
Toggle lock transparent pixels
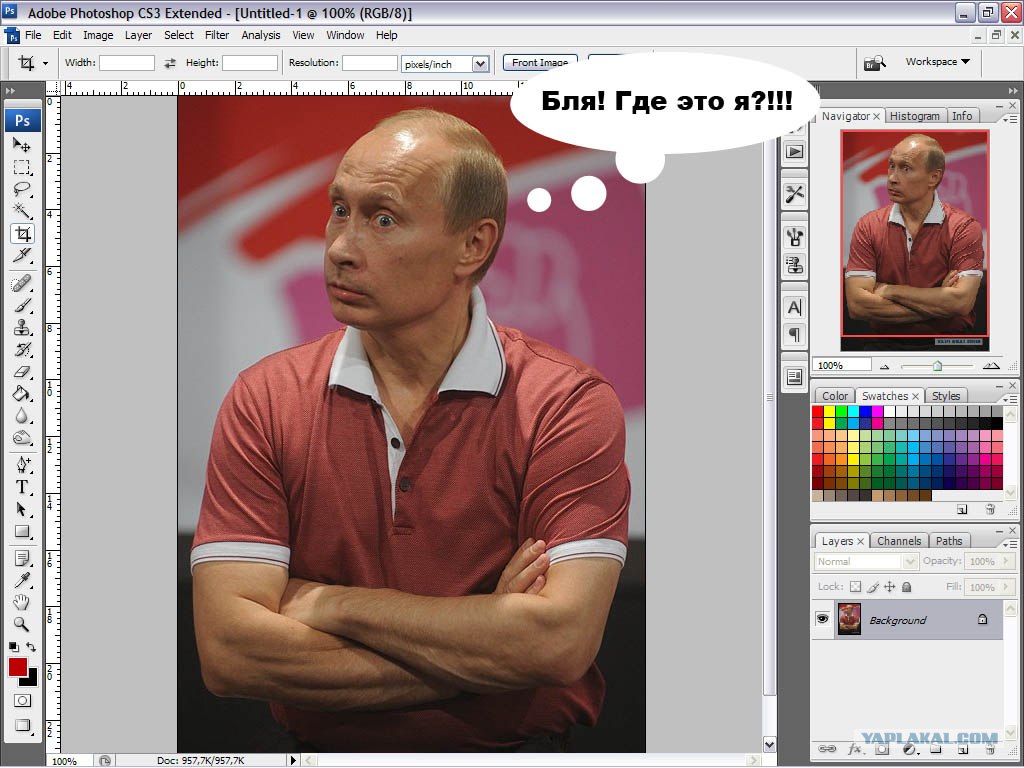point(856,587)
